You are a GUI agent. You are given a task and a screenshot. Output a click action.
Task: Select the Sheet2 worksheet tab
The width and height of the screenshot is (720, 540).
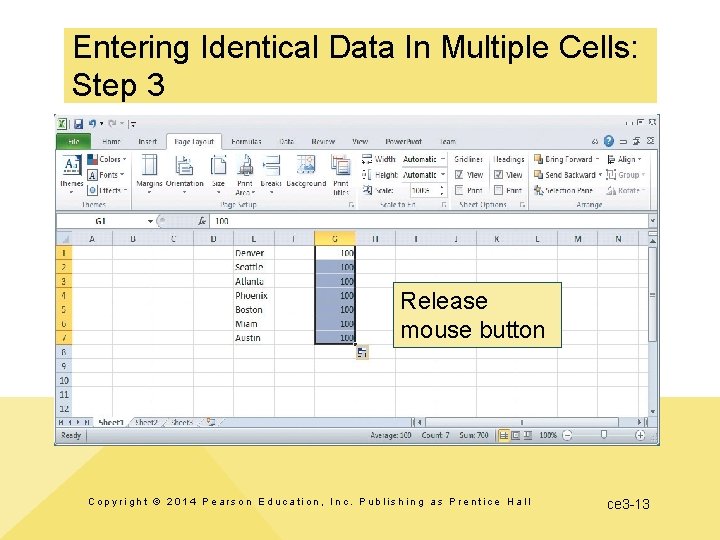pyautogui.click(x=146, y=422)
